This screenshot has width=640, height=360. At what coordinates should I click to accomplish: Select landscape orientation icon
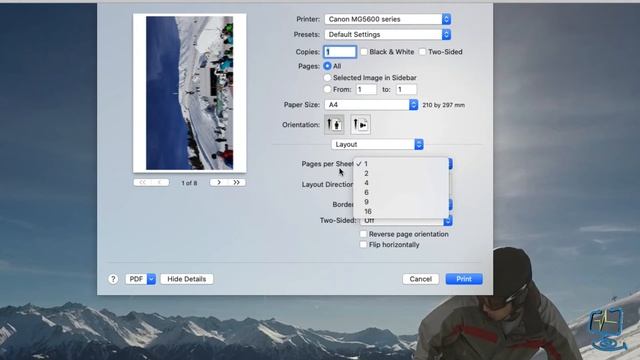(x=360, y=124)
